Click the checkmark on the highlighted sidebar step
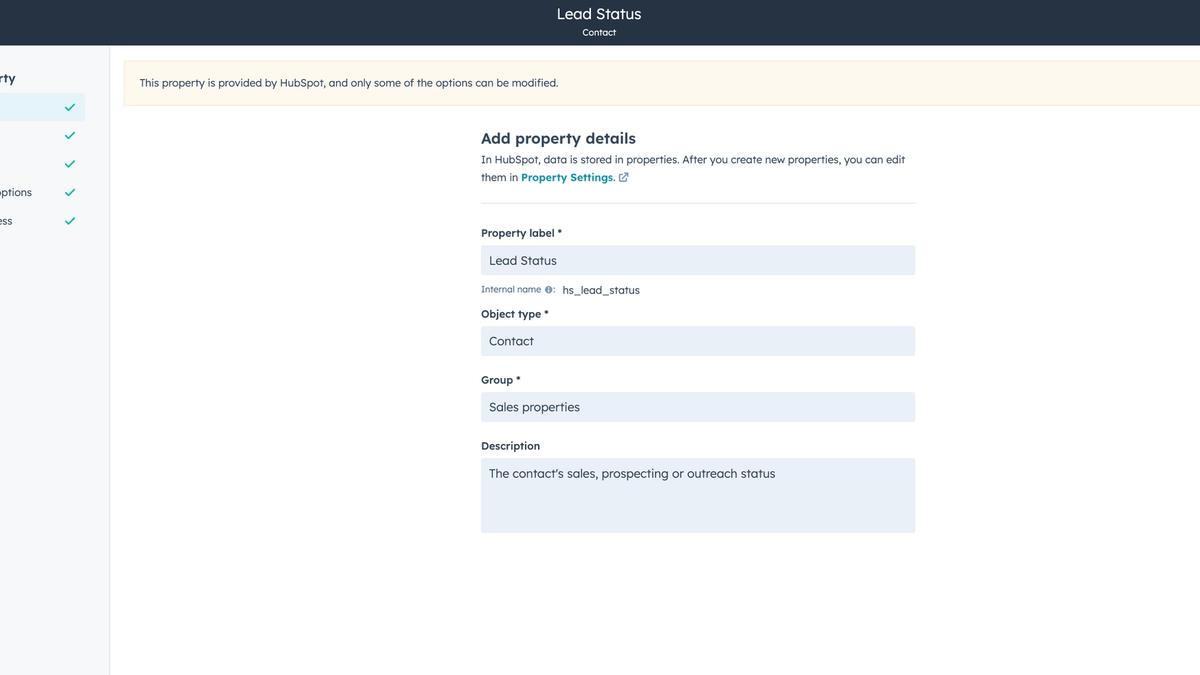 coord(69,107)
